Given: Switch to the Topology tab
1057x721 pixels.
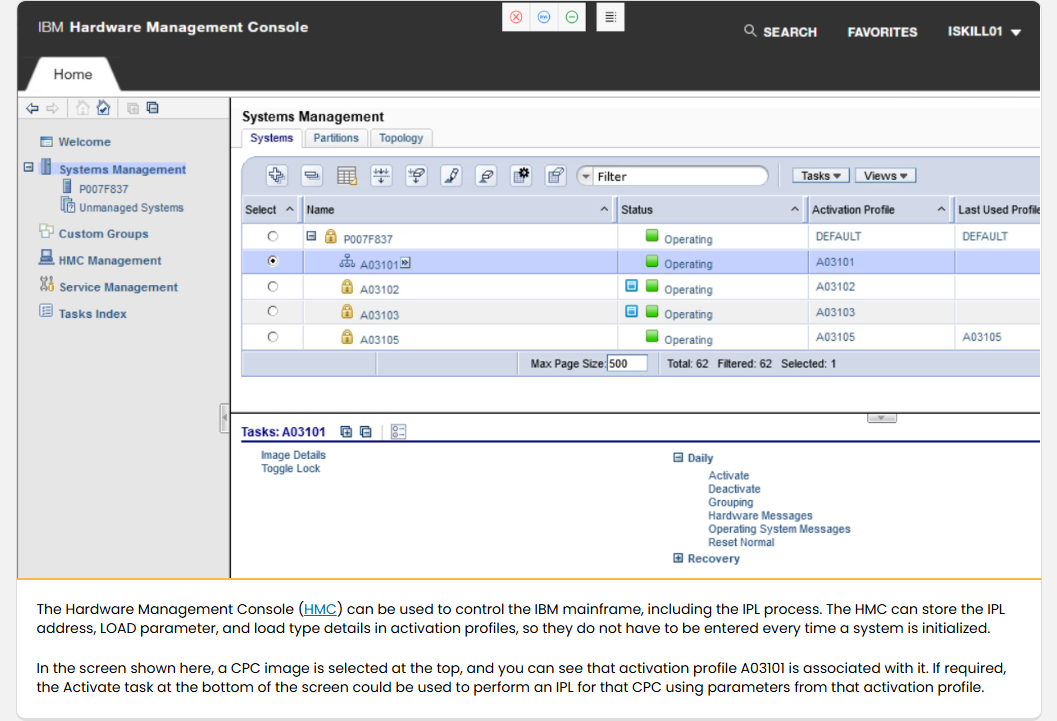Looking at the screenshot, I should pyautogui.click(x=401, y=138).
